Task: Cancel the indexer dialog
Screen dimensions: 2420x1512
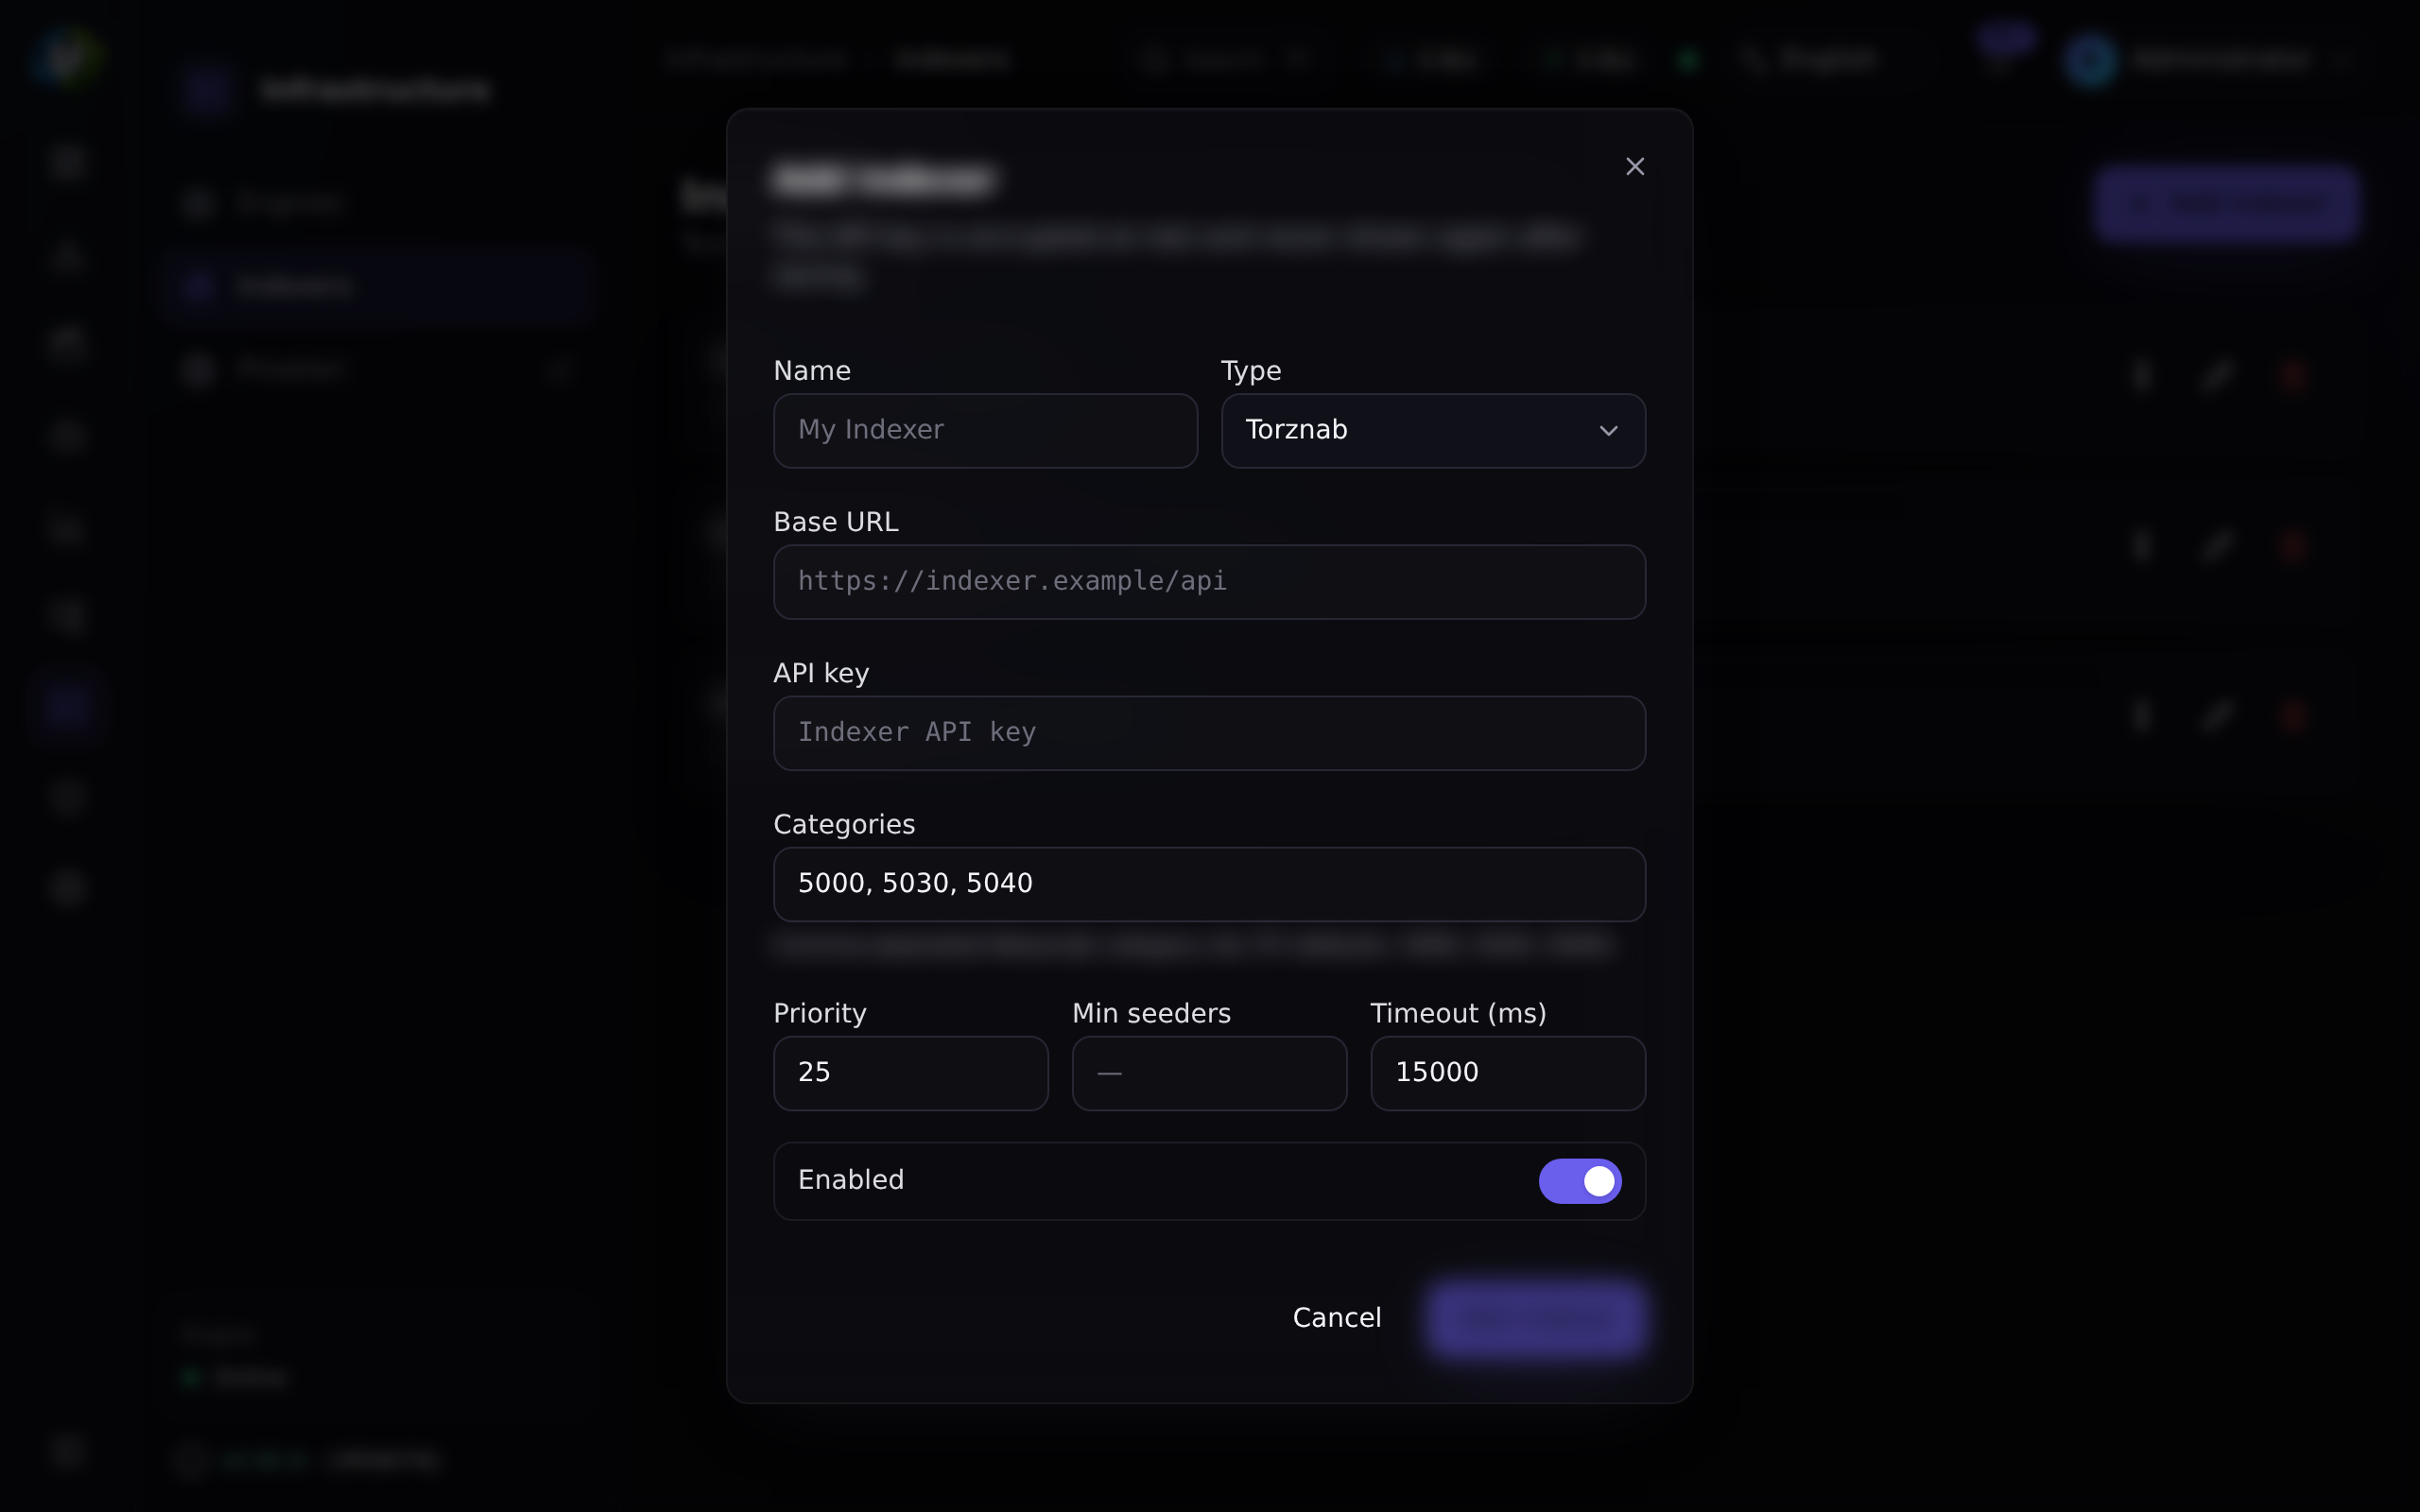Action: click(1336, 1318)
